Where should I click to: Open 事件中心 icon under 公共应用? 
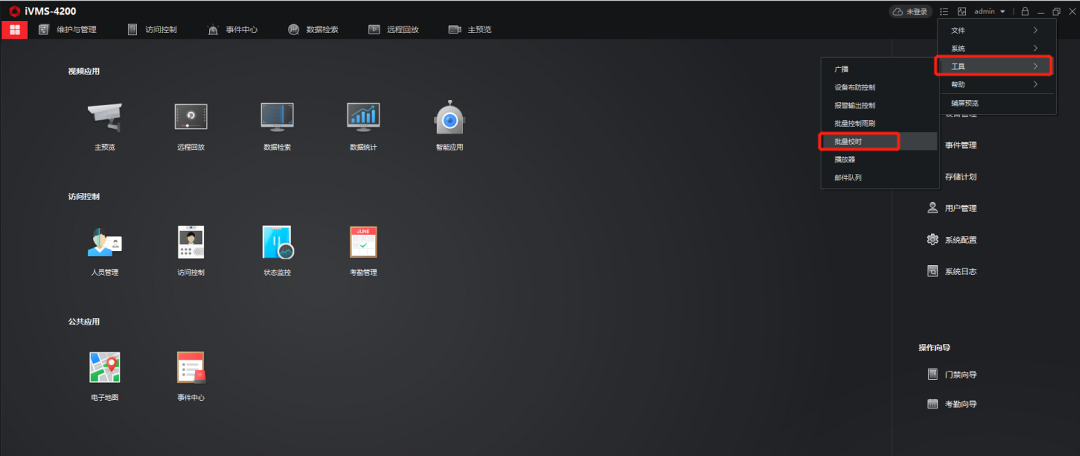click(x=191, y=368)
